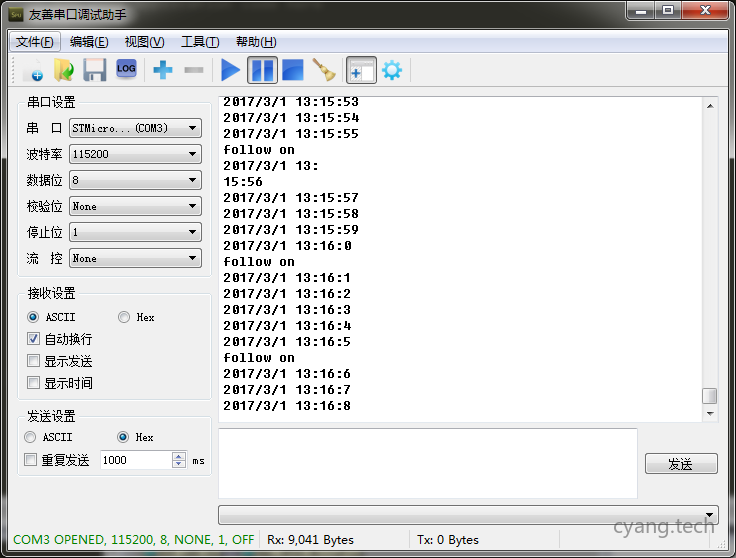Enable the 显示时间 checkbox
Viewport: 736px width, 558px height.
[34, 383]
